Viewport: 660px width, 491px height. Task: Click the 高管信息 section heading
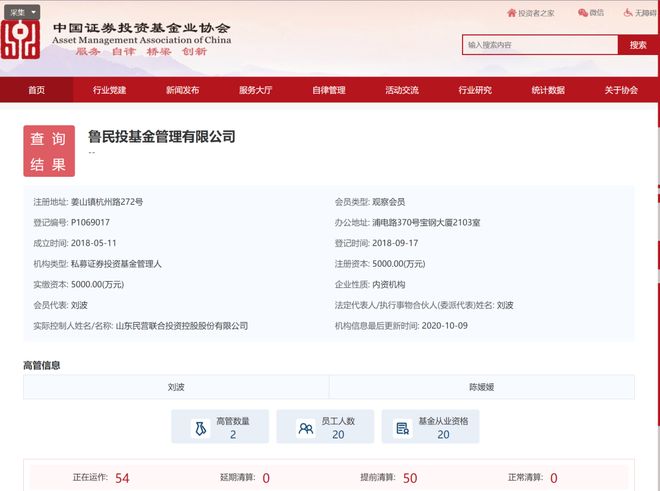tap(42, 365)
